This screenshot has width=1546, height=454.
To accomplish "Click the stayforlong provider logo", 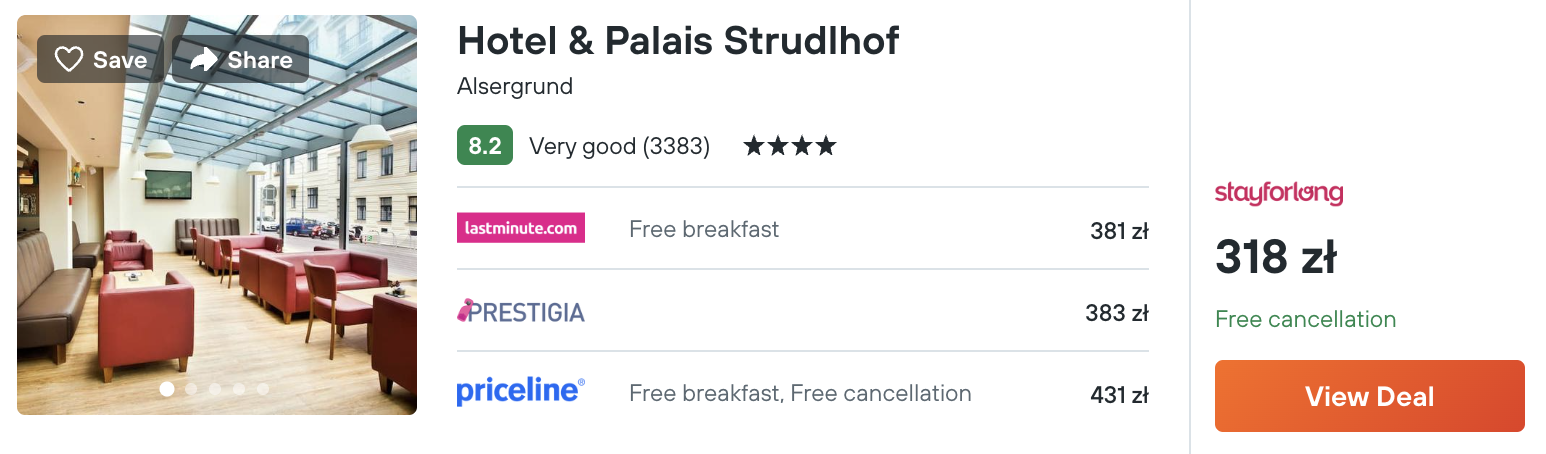I will click(x=1279, y=193).
